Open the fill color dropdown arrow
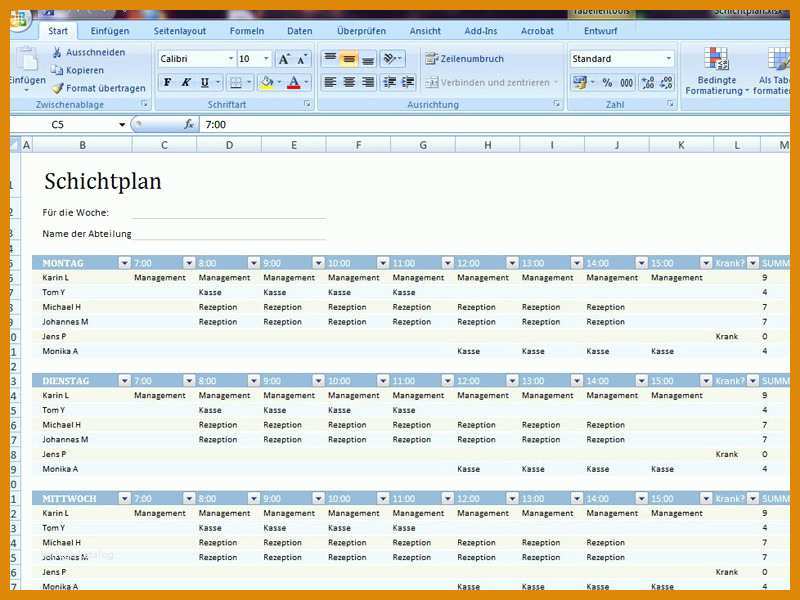 click(279, 82)
